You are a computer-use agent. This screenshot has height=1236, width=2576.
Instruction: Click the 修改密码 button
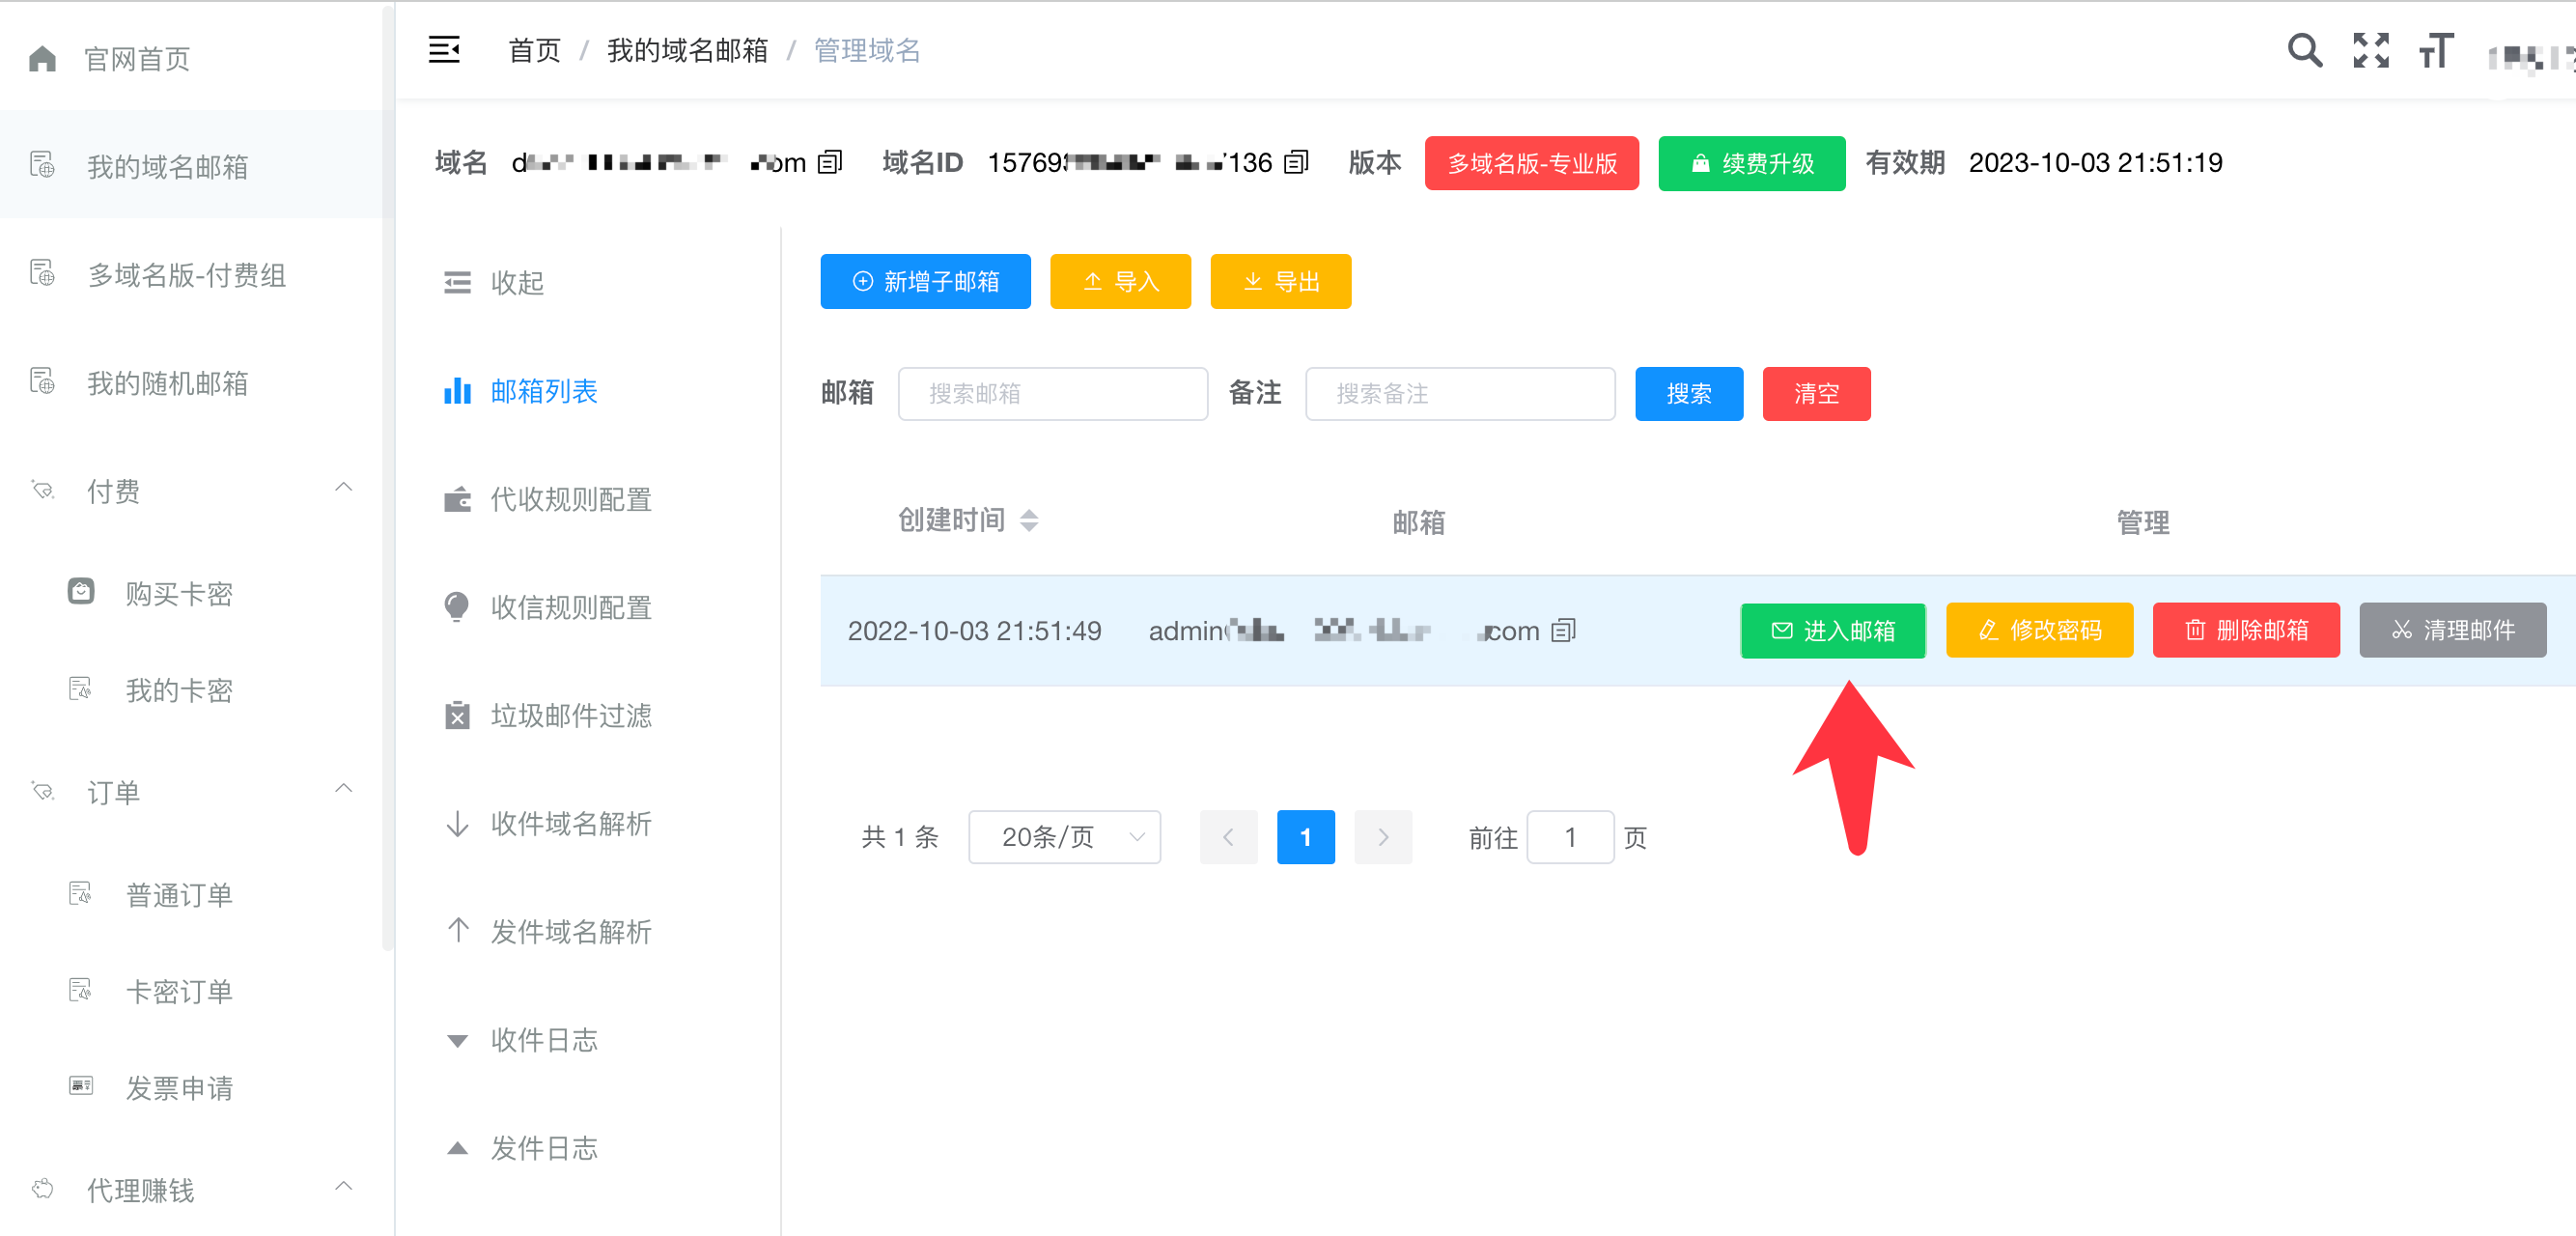(2039, 630)
